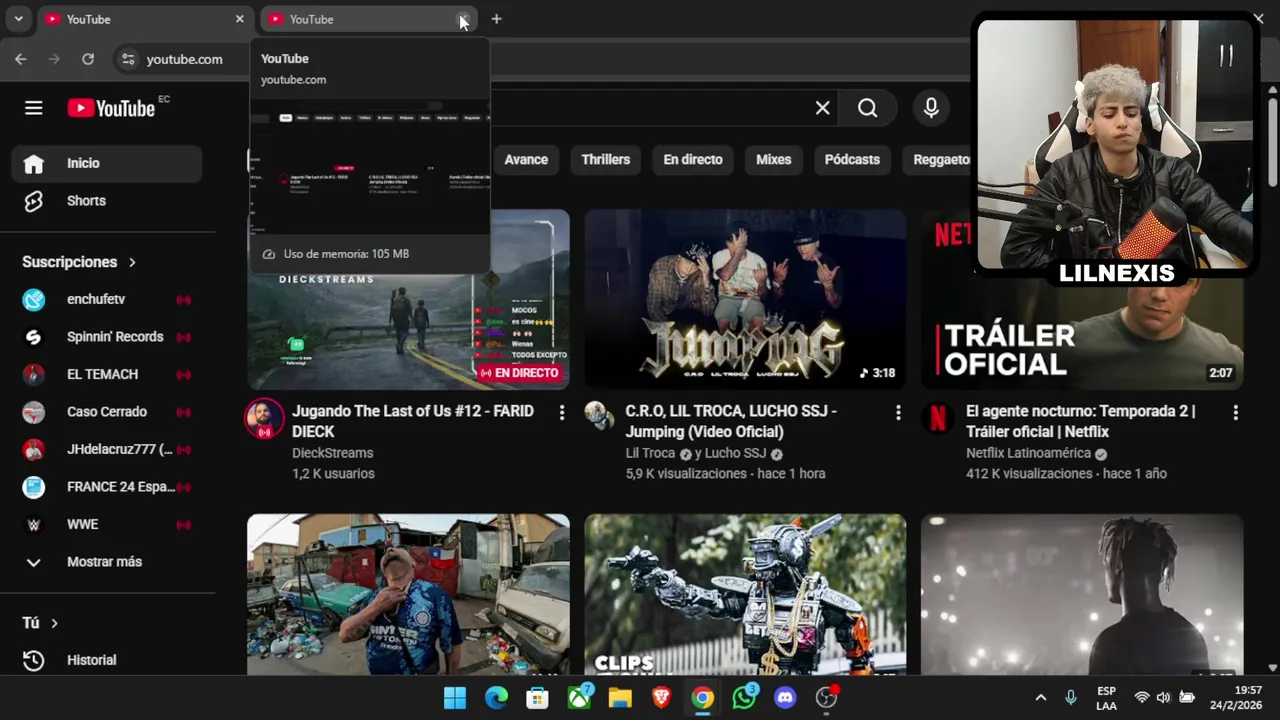Select the Thrillers filter chip
The image size is (1280, 720).
pyautogui.click(x=606, y=159)
